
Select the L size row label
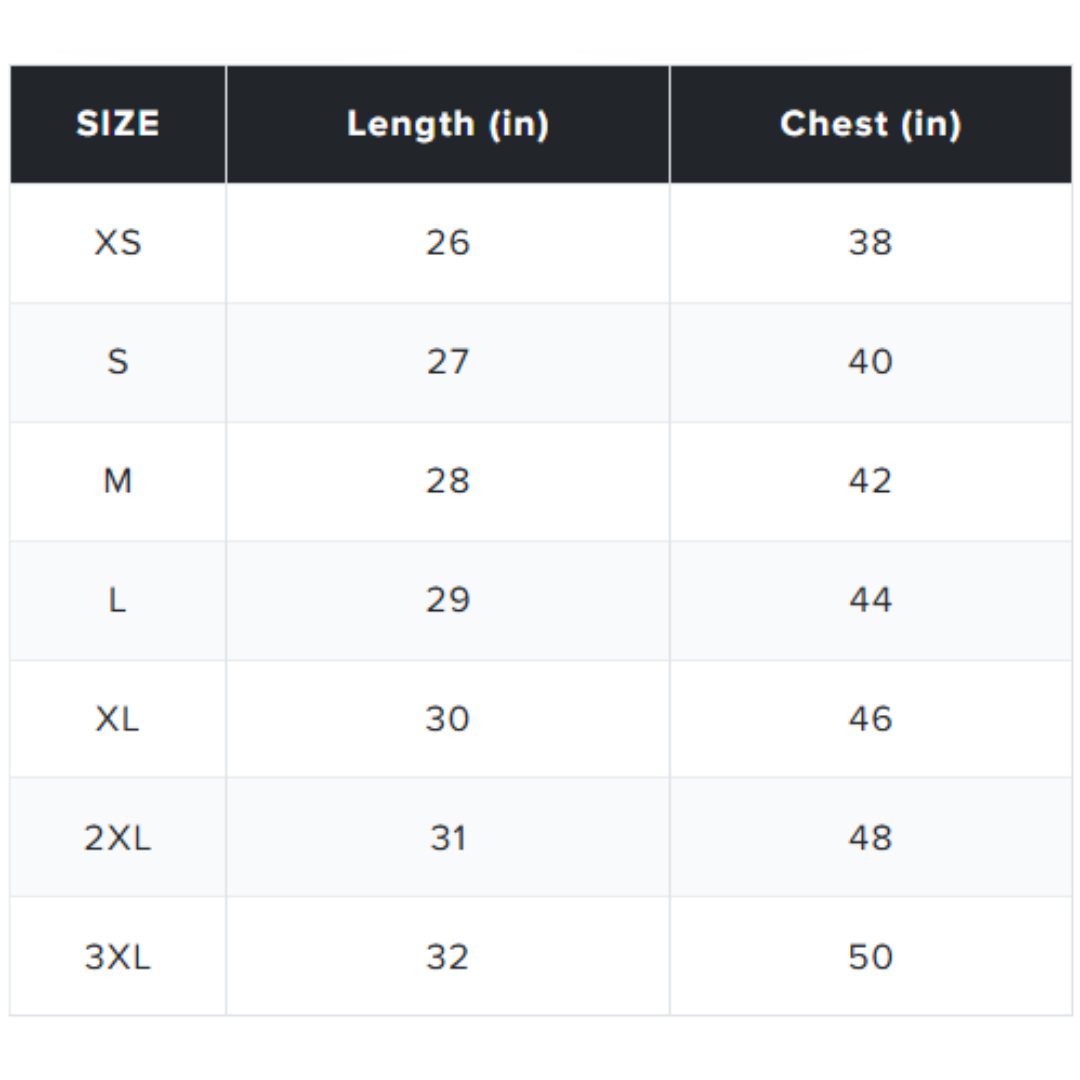118,600
